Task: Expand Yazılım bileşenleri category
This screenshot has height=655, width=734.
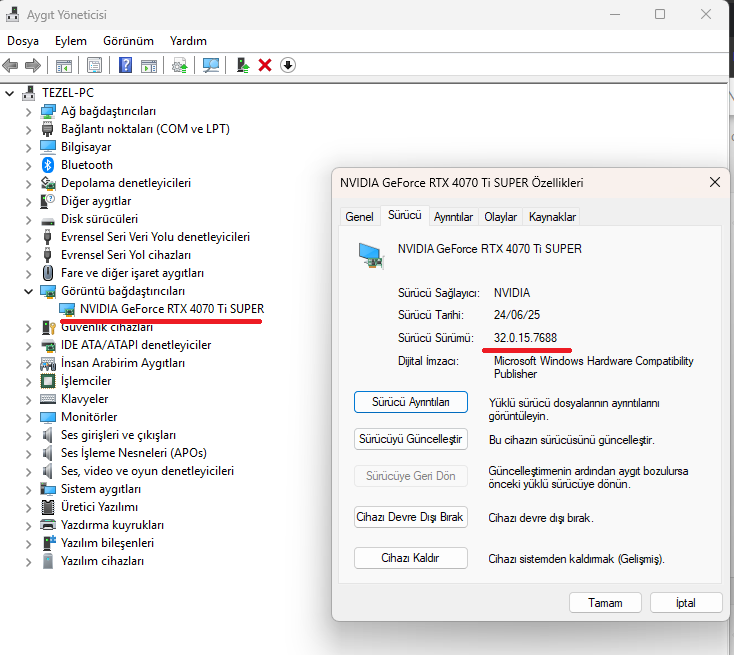Action: coord(29,544)
